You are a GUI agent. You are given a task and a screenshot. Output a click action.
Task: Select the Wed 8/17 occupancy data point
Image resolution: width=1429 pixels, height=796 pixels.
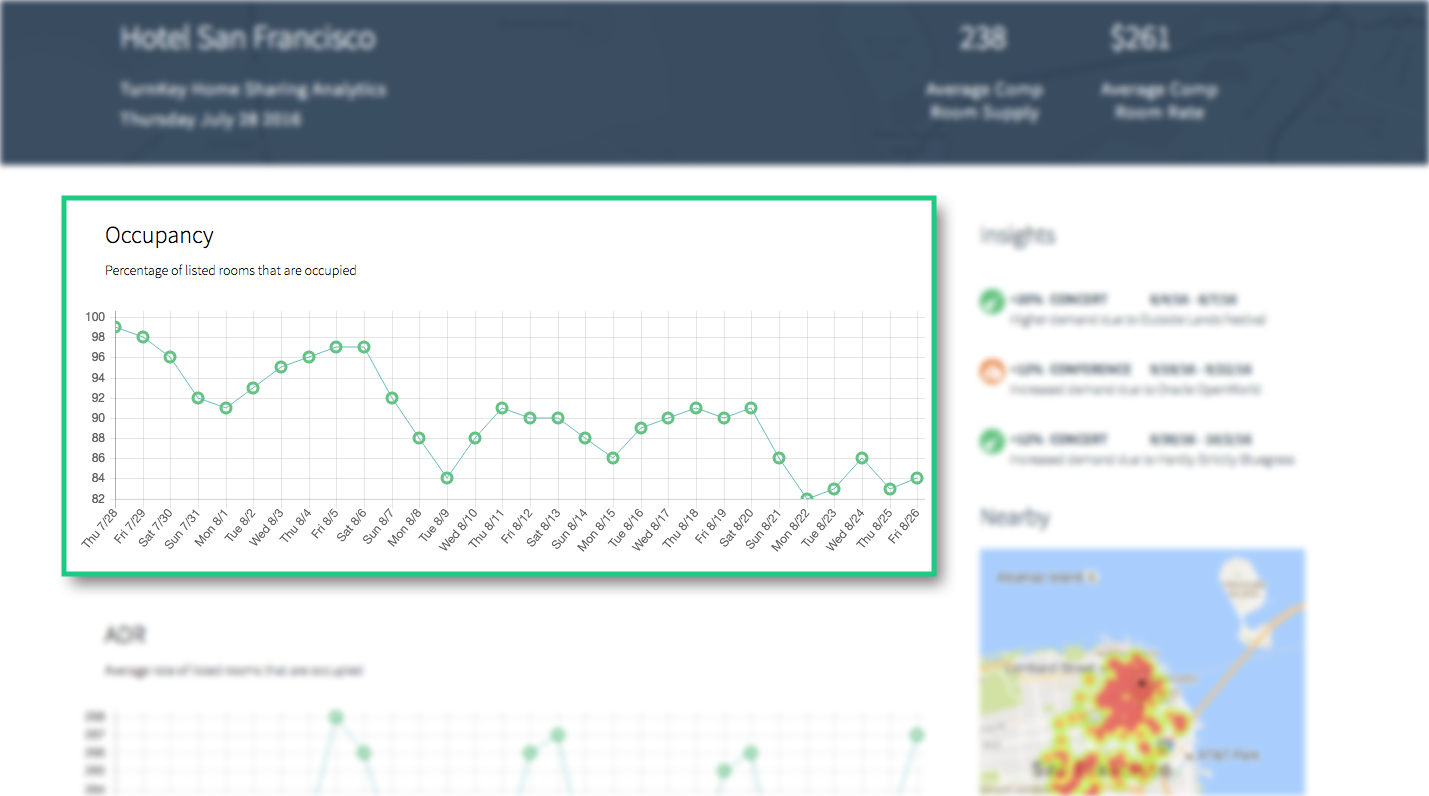668,418
